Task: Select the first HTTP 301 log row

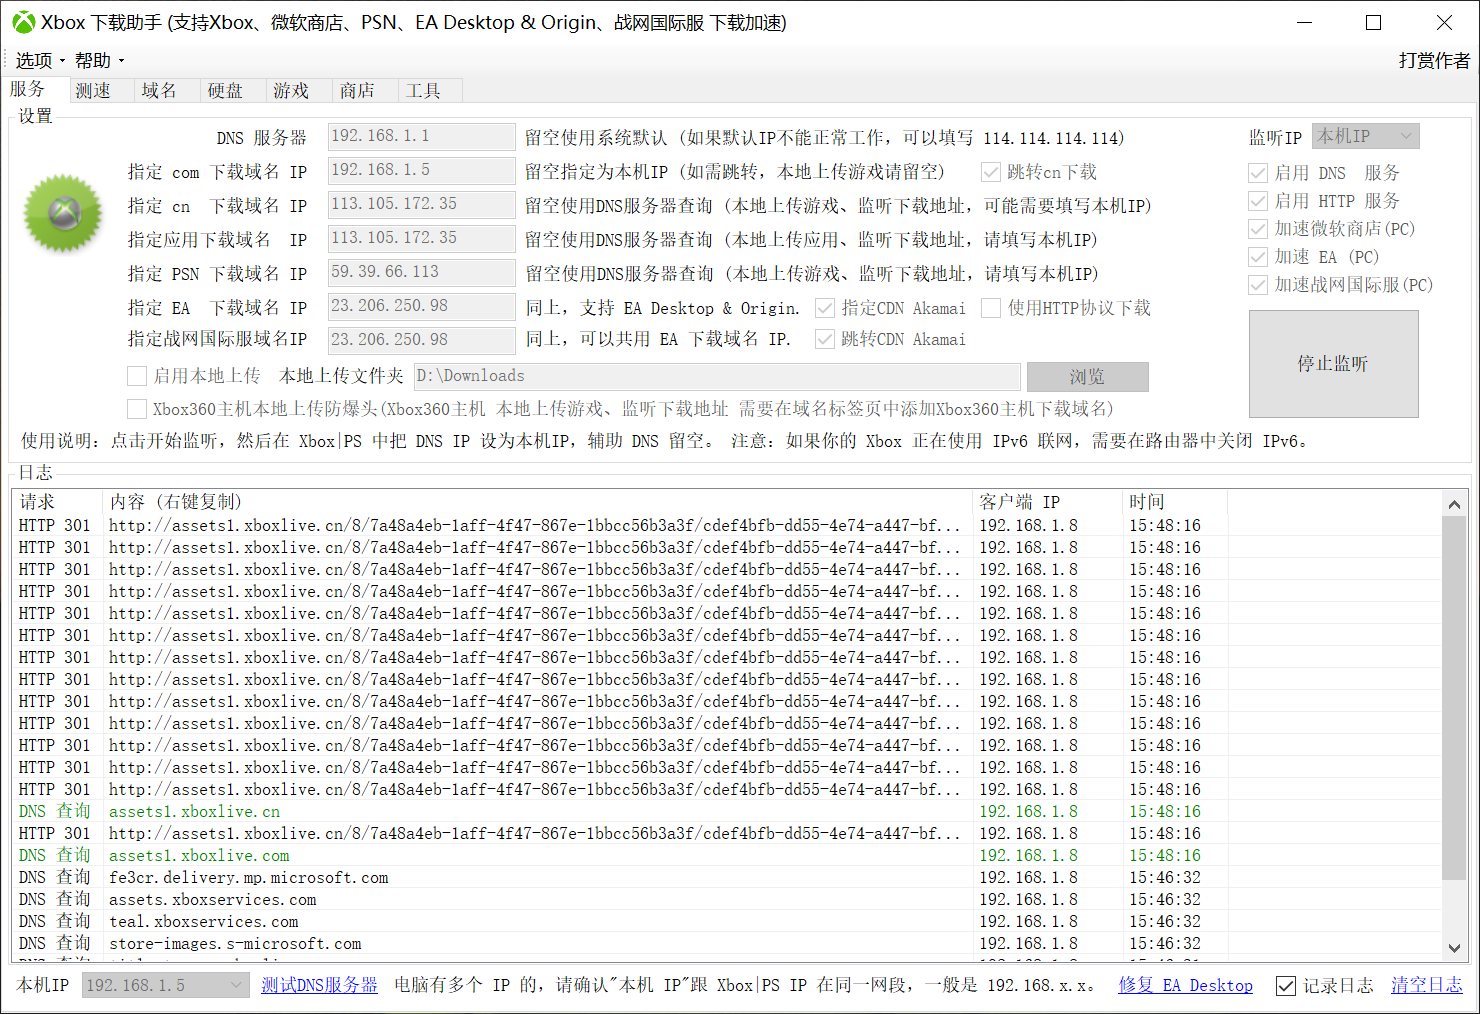Action: [x=728, y=525]
